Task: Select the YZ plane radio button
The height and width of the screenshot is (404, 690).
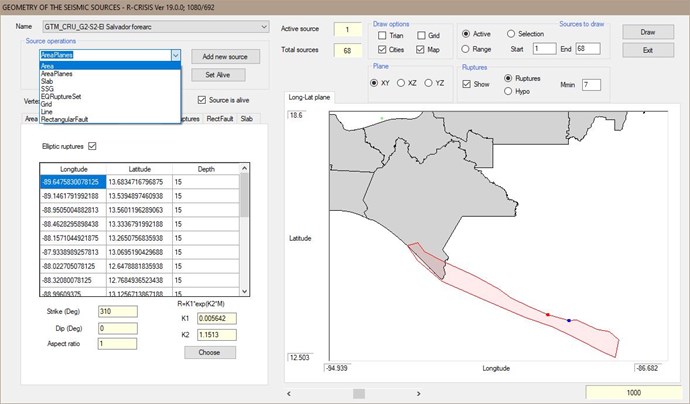Action: [428, 83]
